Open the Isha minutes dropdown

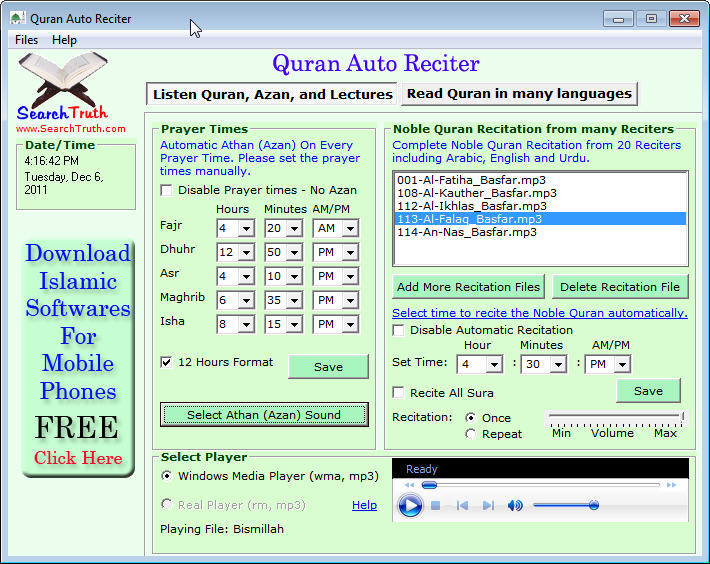click(294, 325)
